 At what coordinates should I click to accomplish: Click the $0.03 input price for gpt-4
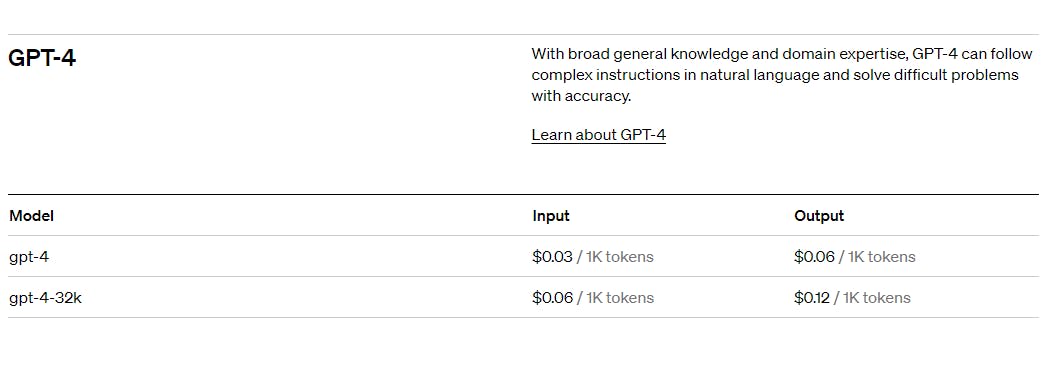(552, 257)
